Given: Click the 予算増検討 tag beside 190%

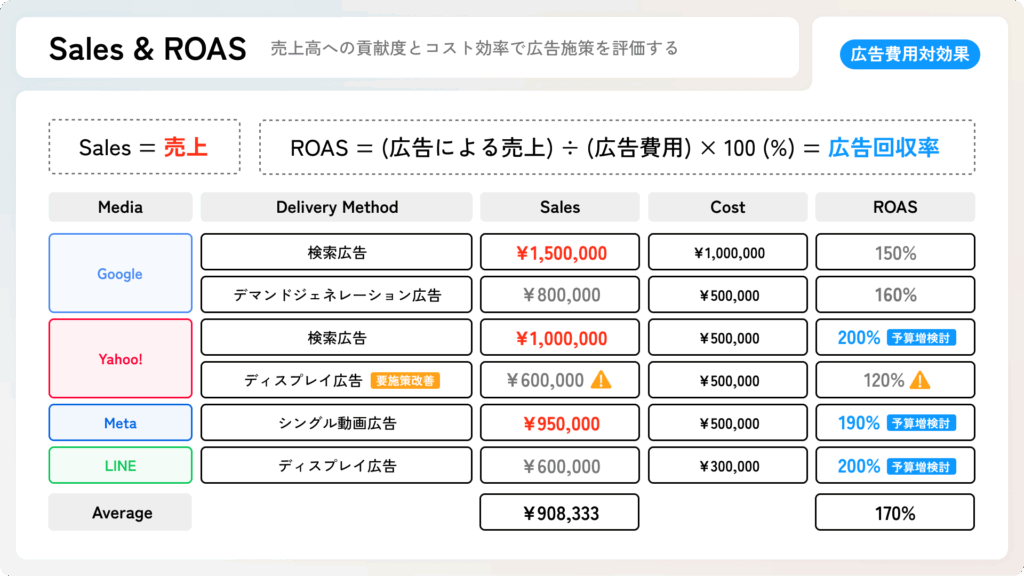Looking at the screenshot, I should 921,423.
